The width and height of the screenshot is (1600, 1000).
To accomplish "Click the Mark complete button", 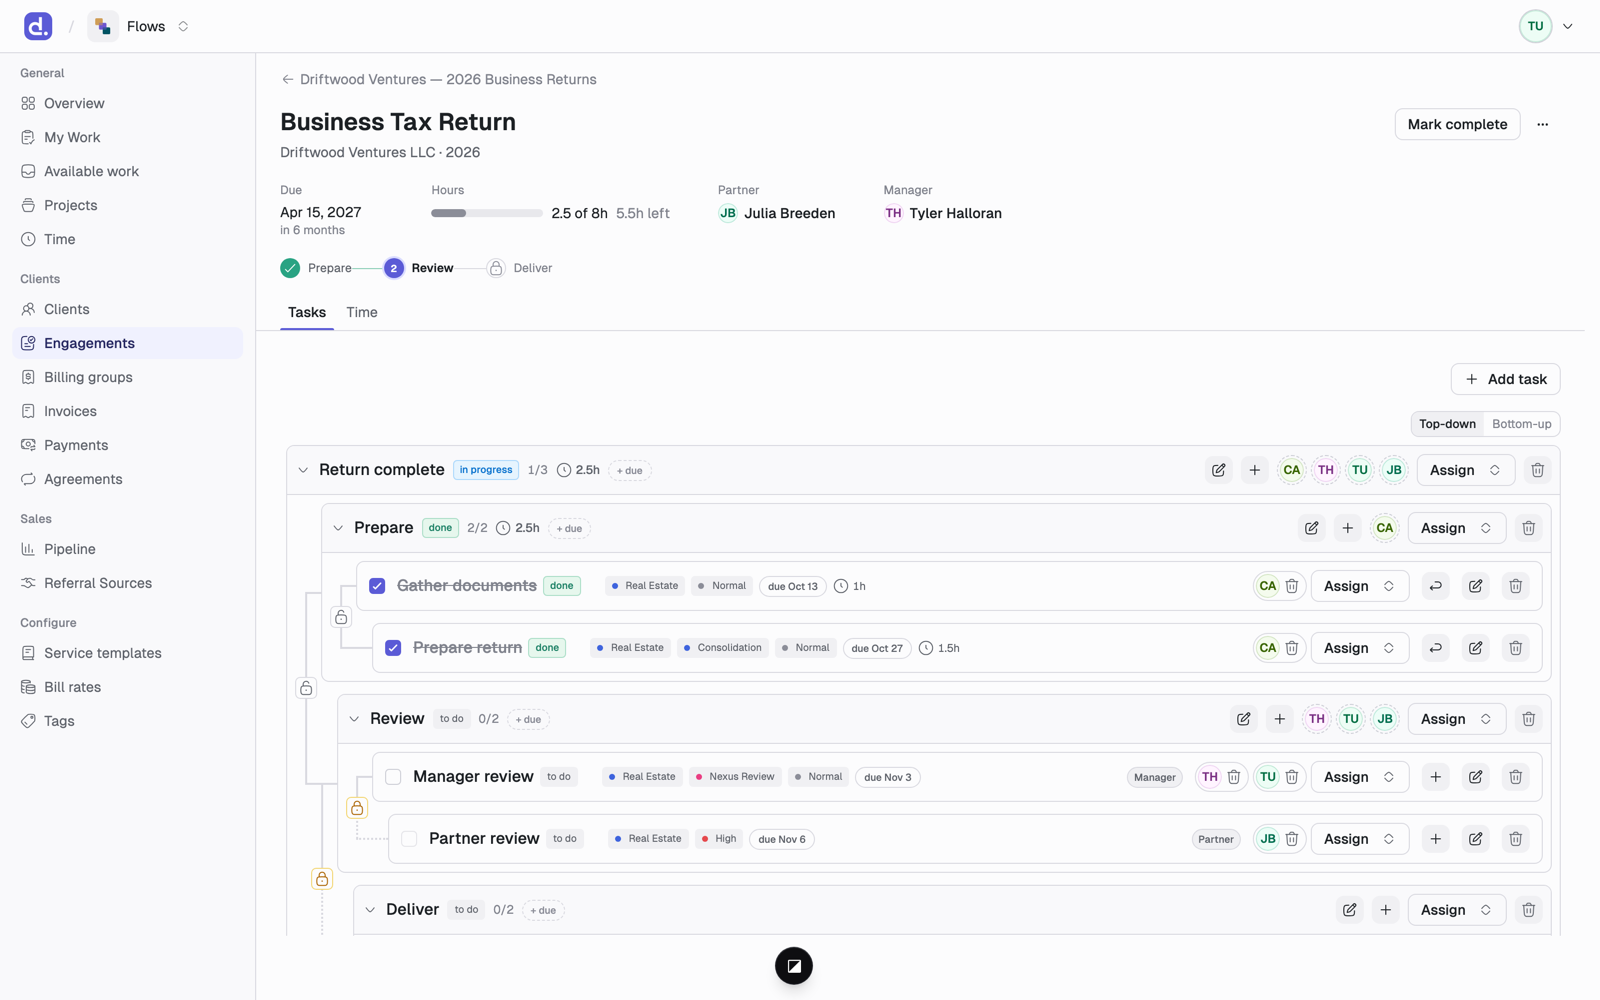I will click(1457, 124).
